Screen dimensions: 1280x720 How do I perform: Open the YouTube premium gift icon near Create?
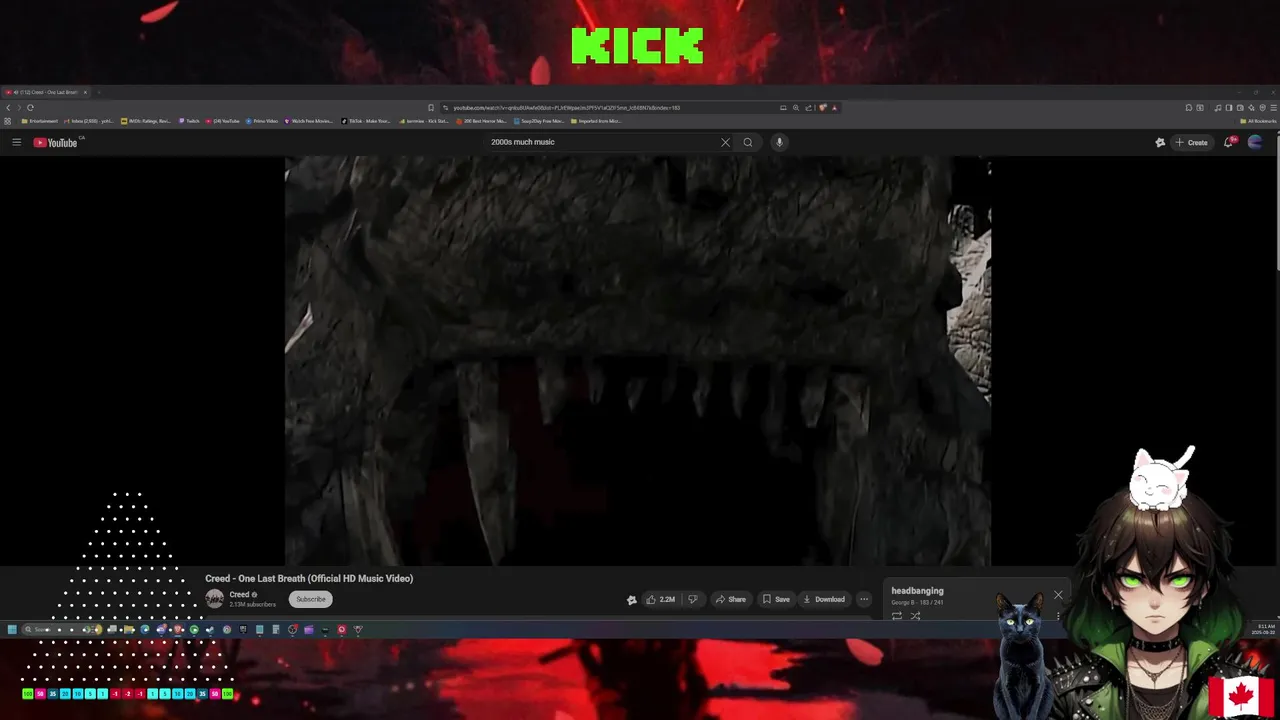[x=1160, y=142]
